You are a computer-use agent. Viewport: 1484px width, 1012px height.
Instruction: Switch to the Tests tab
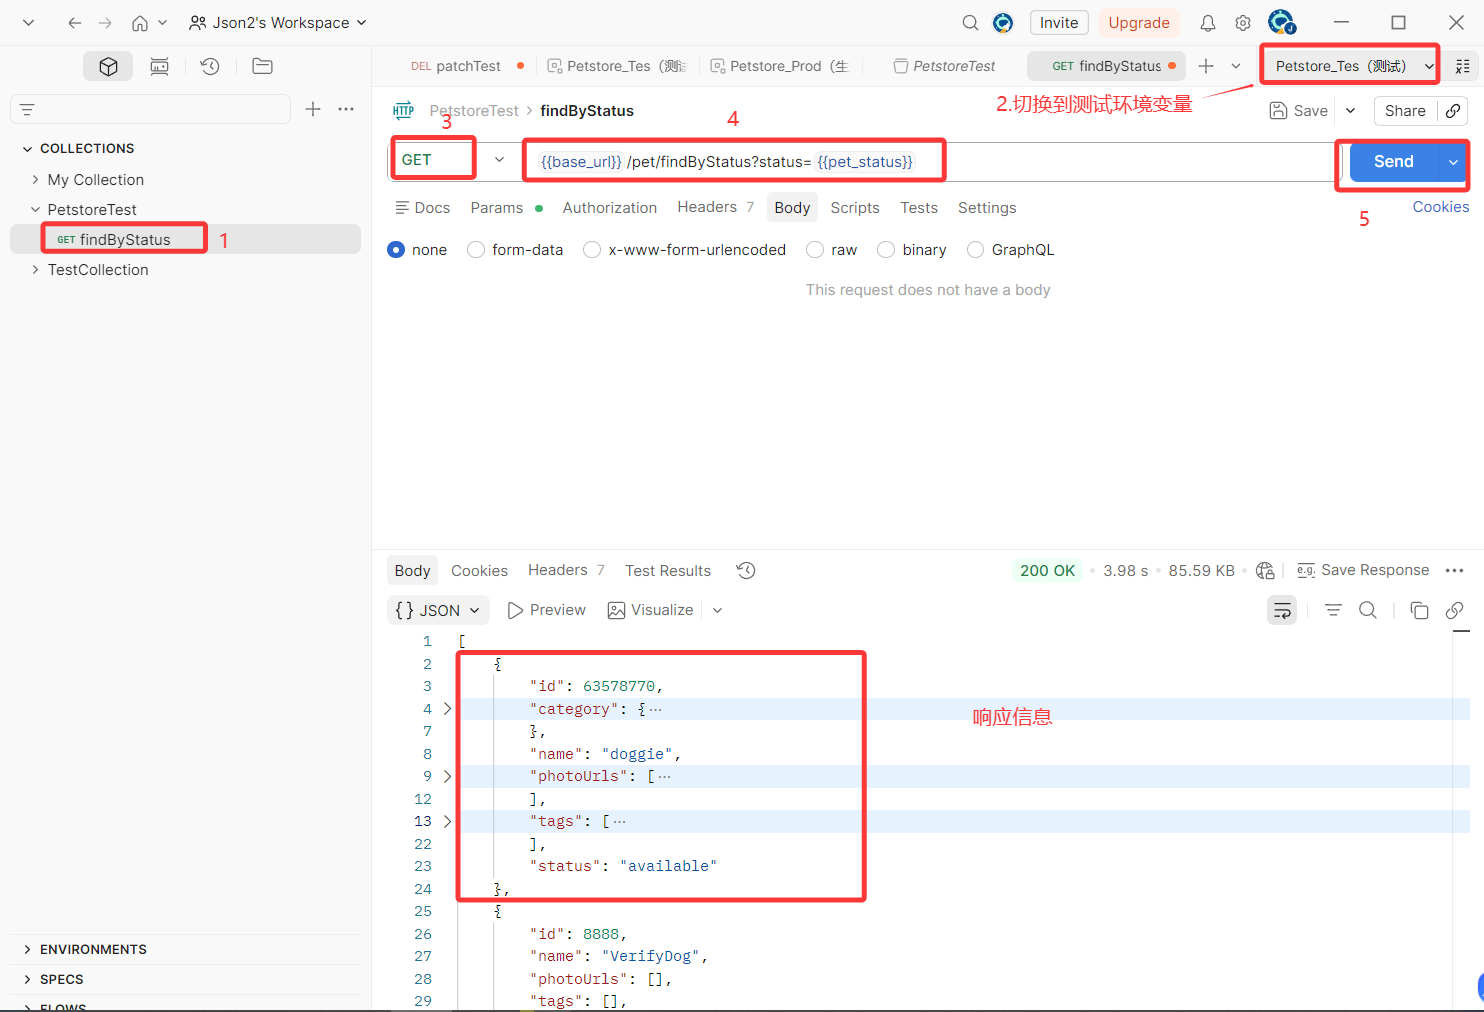pyautogui.click(x=919, y=208)
